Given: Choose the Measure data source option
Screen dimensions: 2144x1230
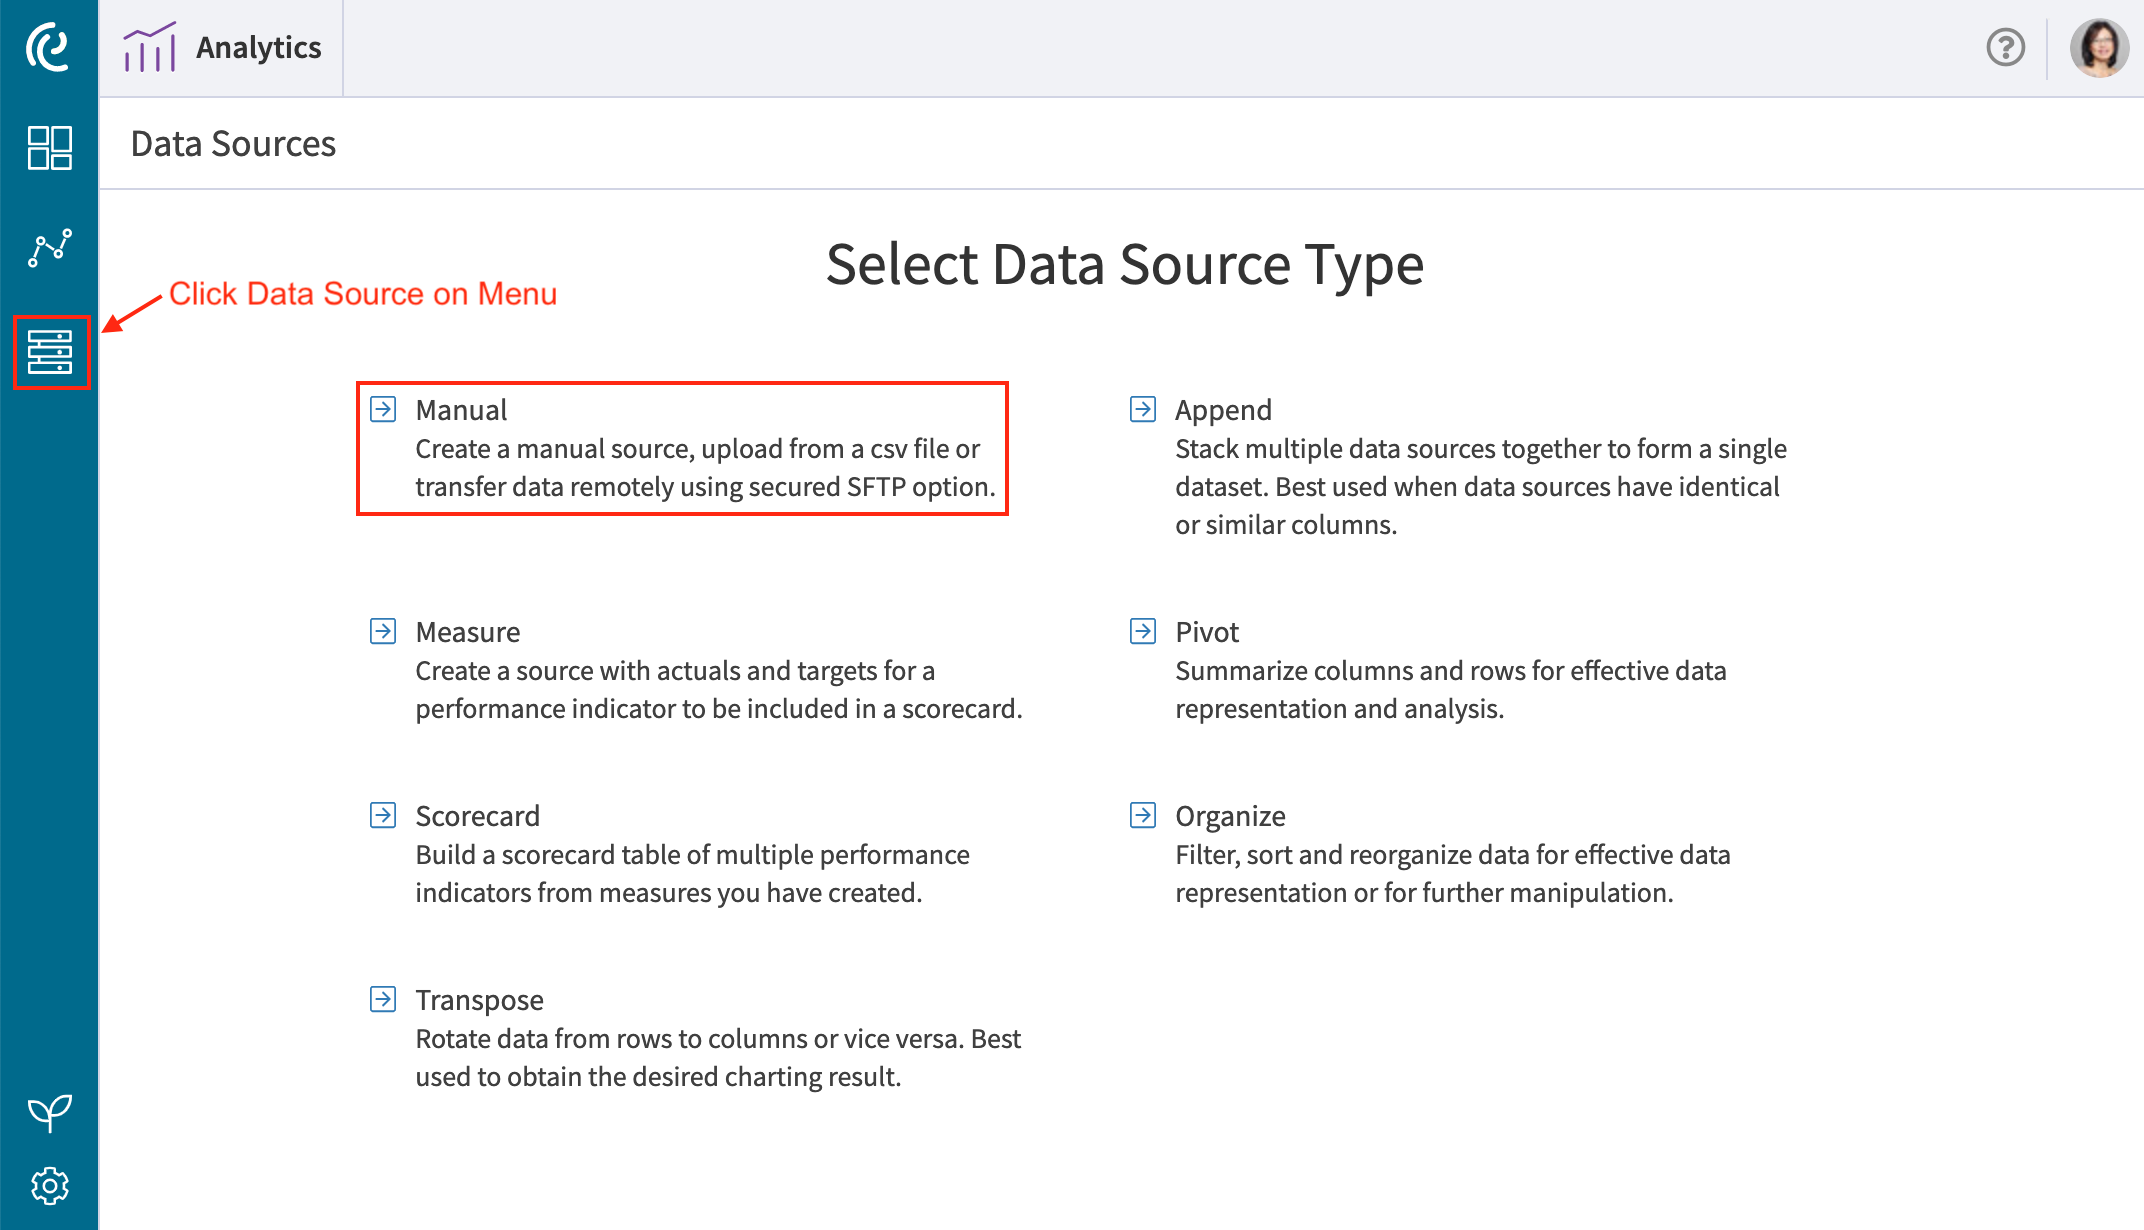Looking at the screenshot, I should pyautogui.click(x=467, y=632).
